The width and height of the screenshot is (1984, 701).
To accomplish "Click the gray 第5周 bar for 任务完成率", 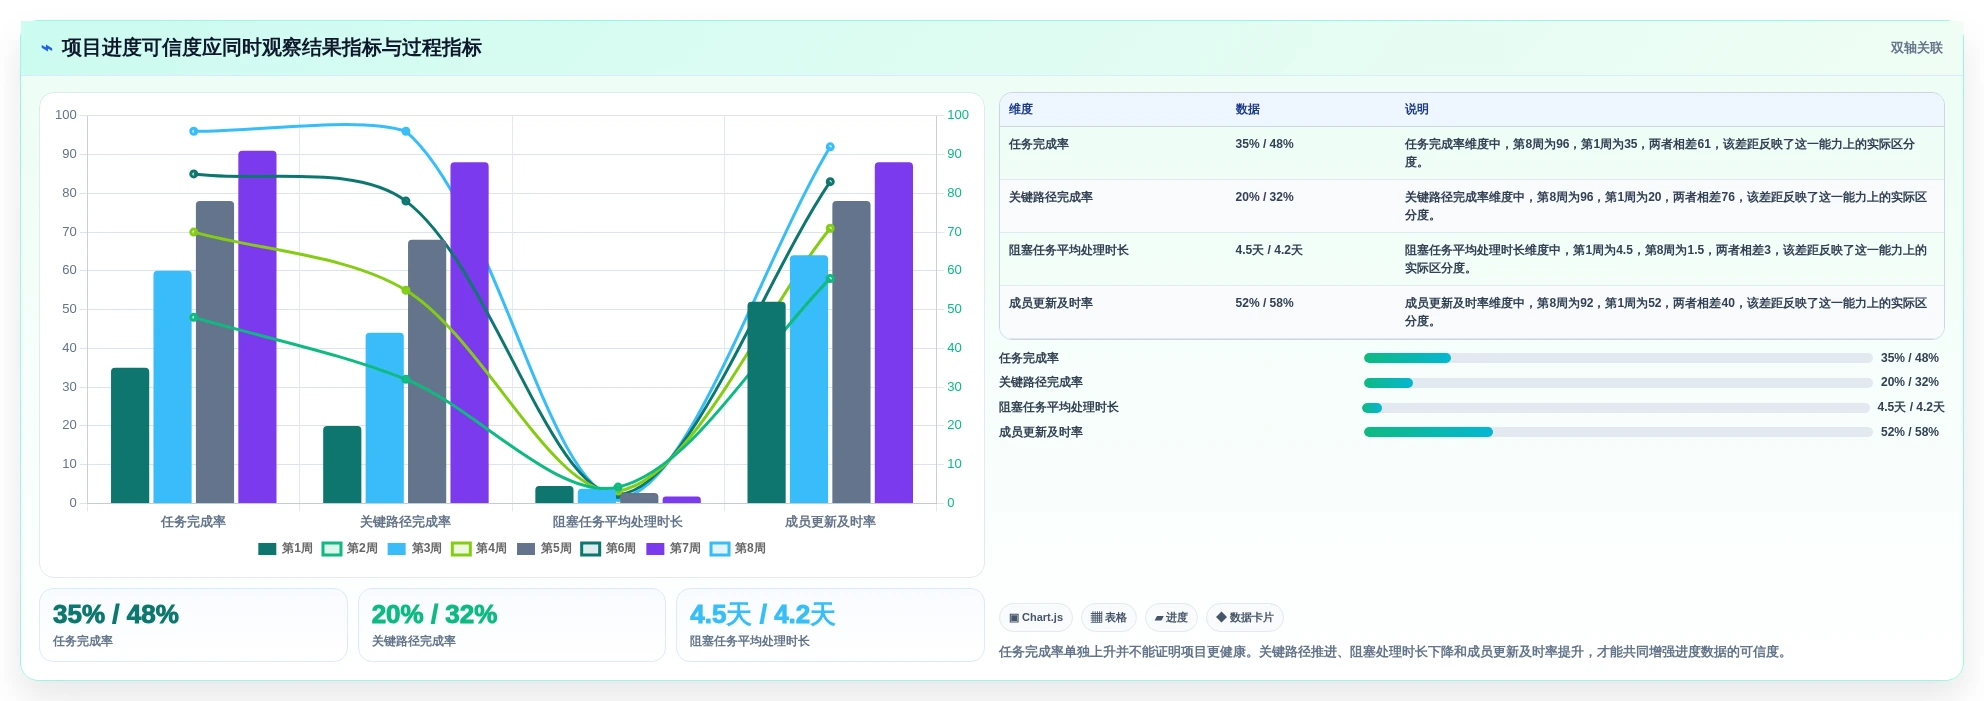I will [x=215, y=352].
